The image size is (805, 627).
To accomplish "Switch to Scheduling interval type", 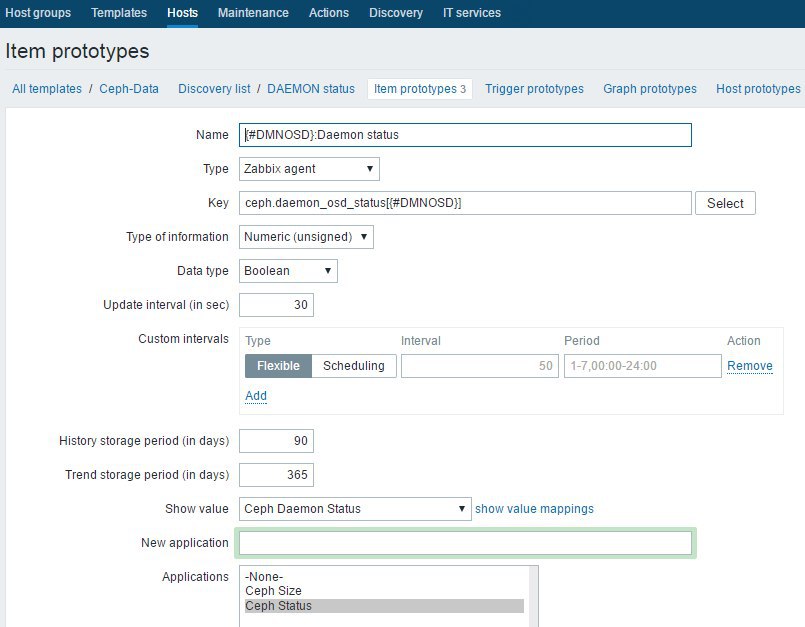I will coord(354,366).
